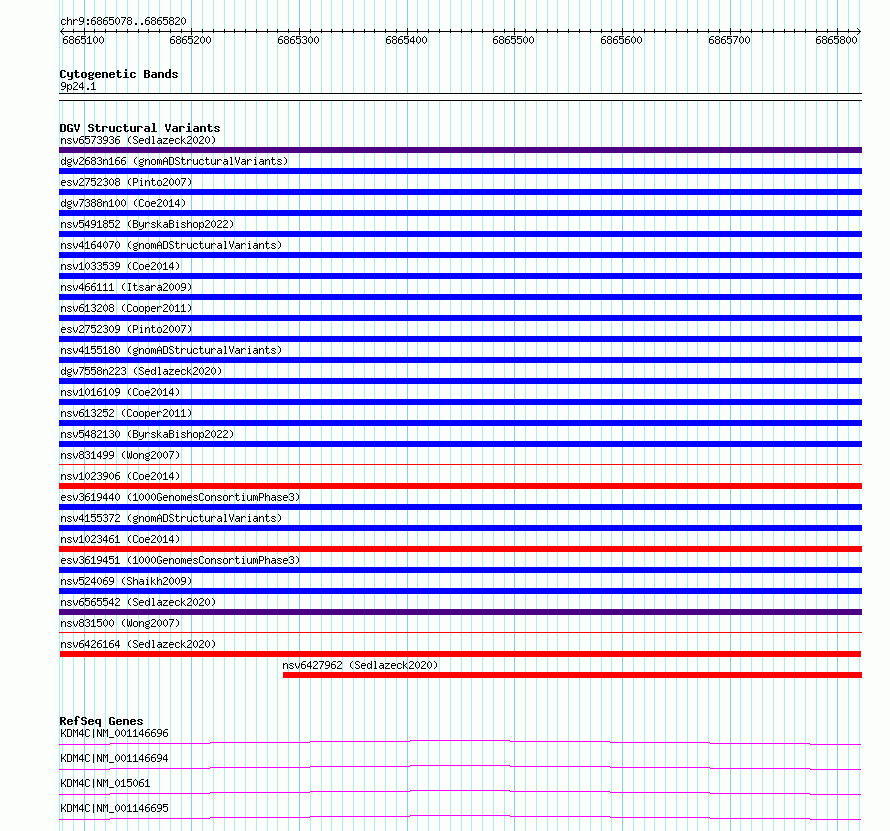Viewport: 890px width, 831px height.
Task: Click the chr9:6865078..6865820 region label
Action: pos(123,21)
